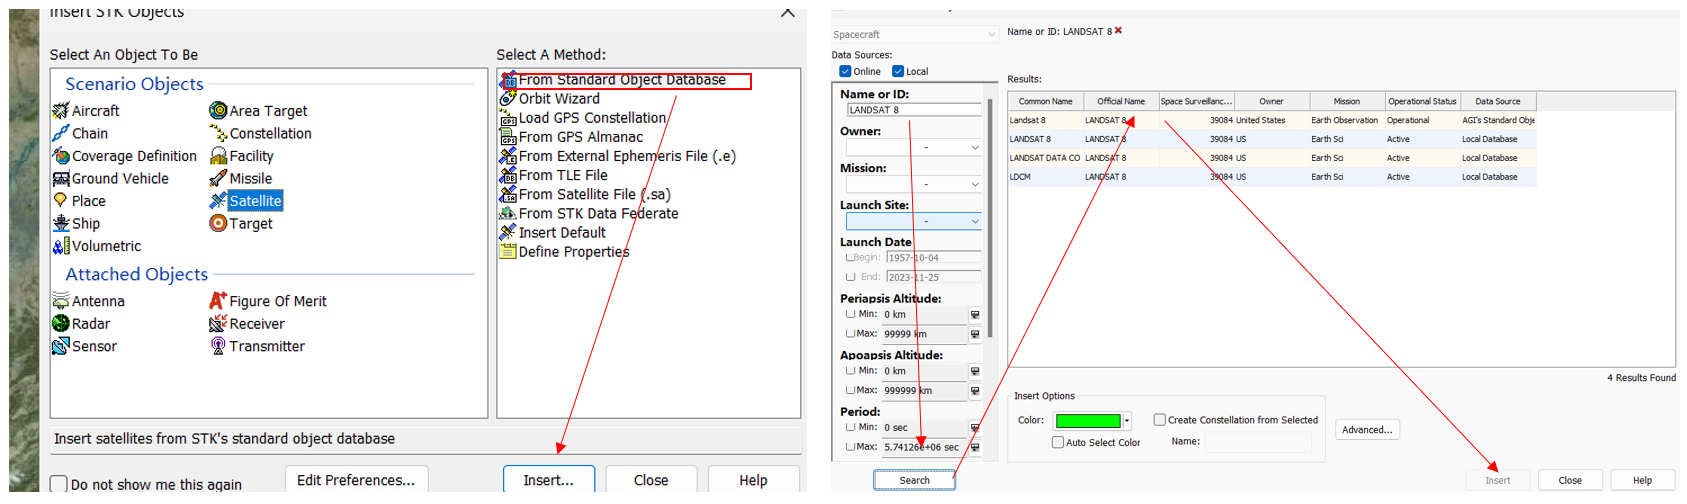
Task: Select the Missile object
Action: click(x=240, y=178)
